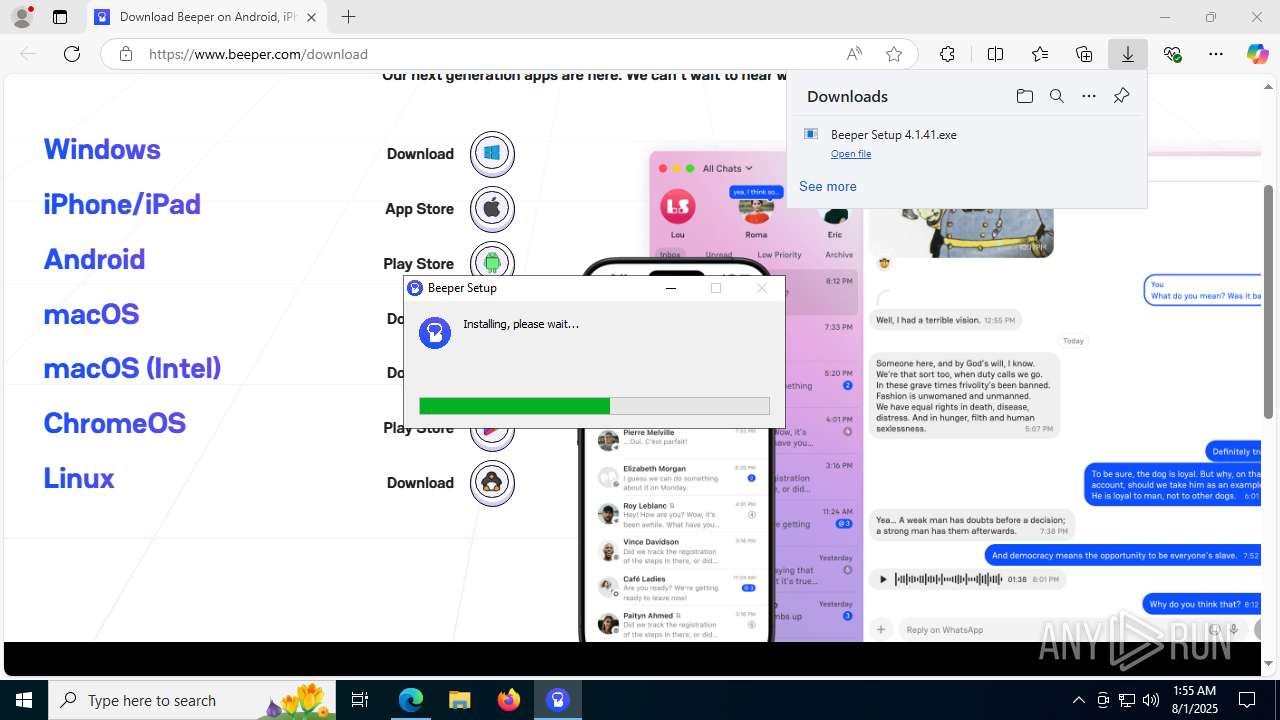Open the notification center icon
Image resolution: width=1280 pixels, height=720 pixels.
(x=1247, y=700)
